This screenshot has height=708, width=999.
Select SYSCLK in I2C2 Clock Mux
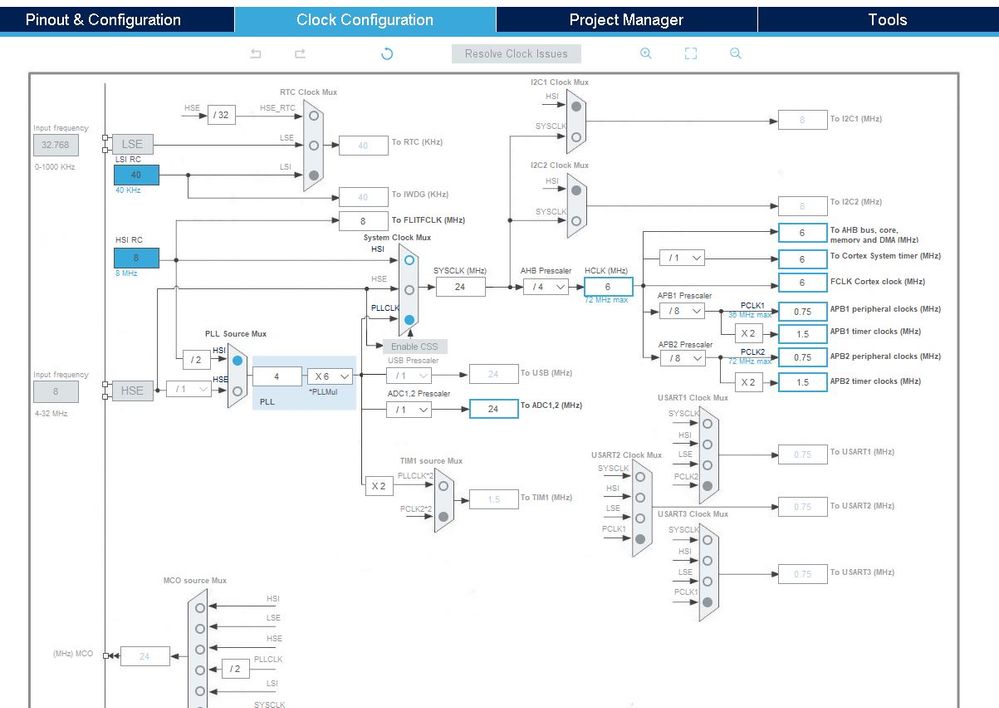577,221
